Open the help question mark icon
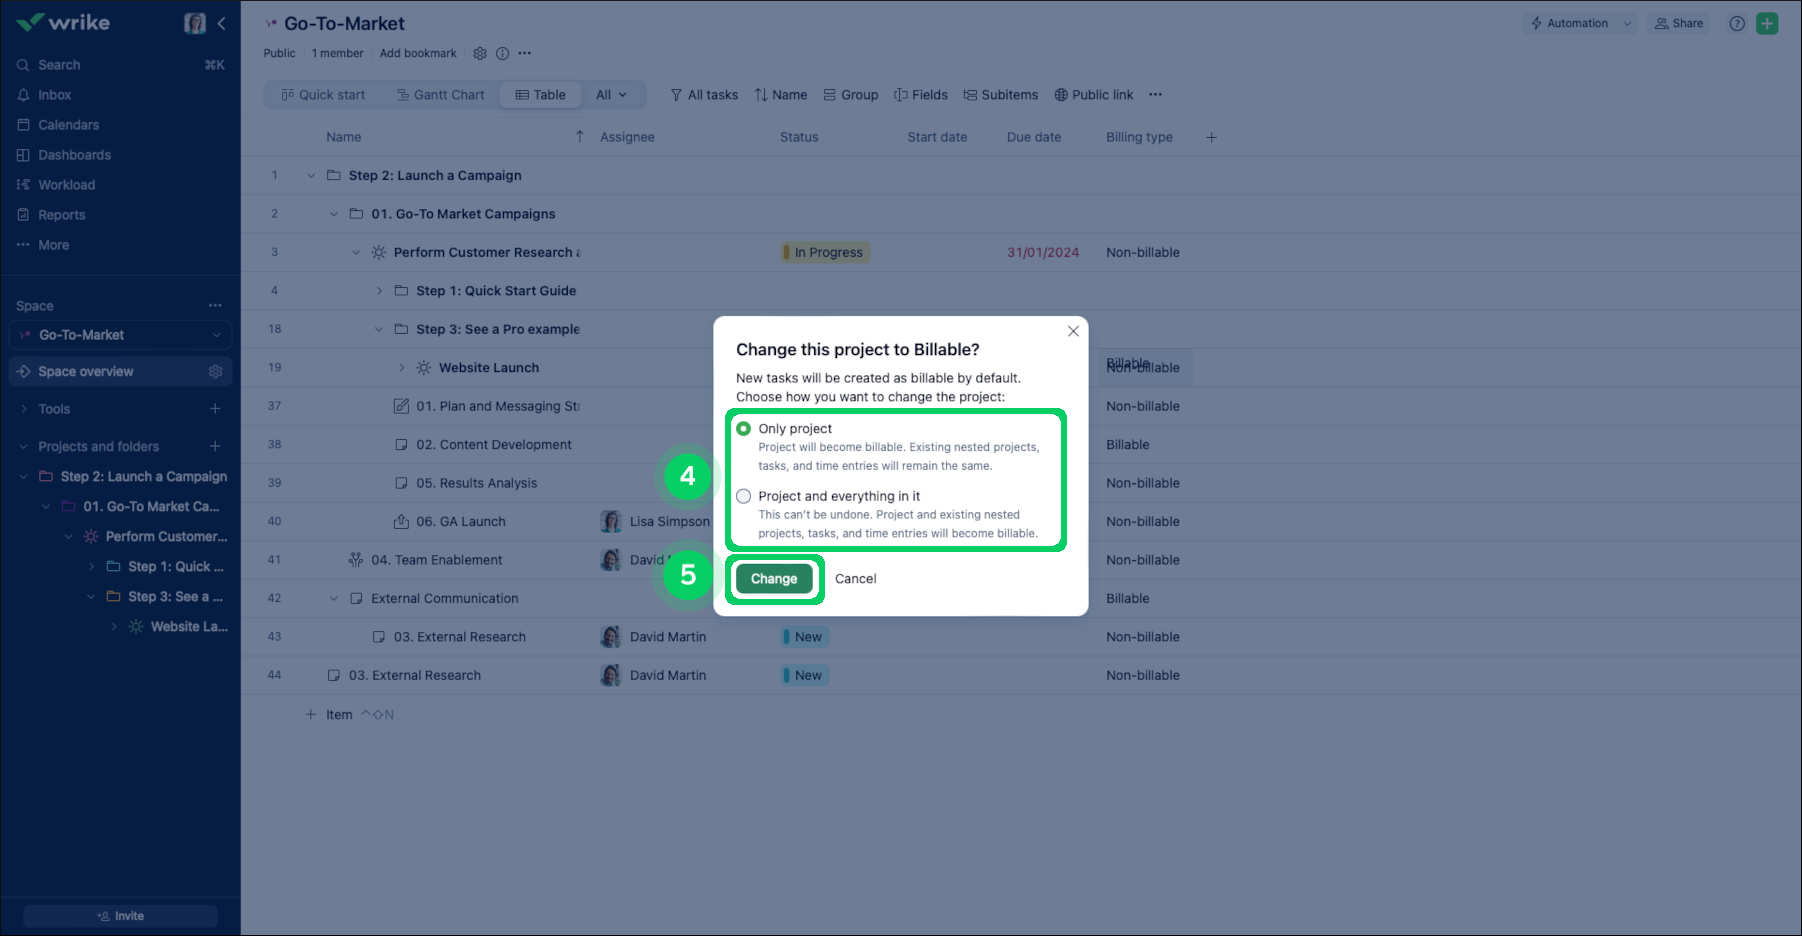The image size is (1802, 936). coord(1737,23)
